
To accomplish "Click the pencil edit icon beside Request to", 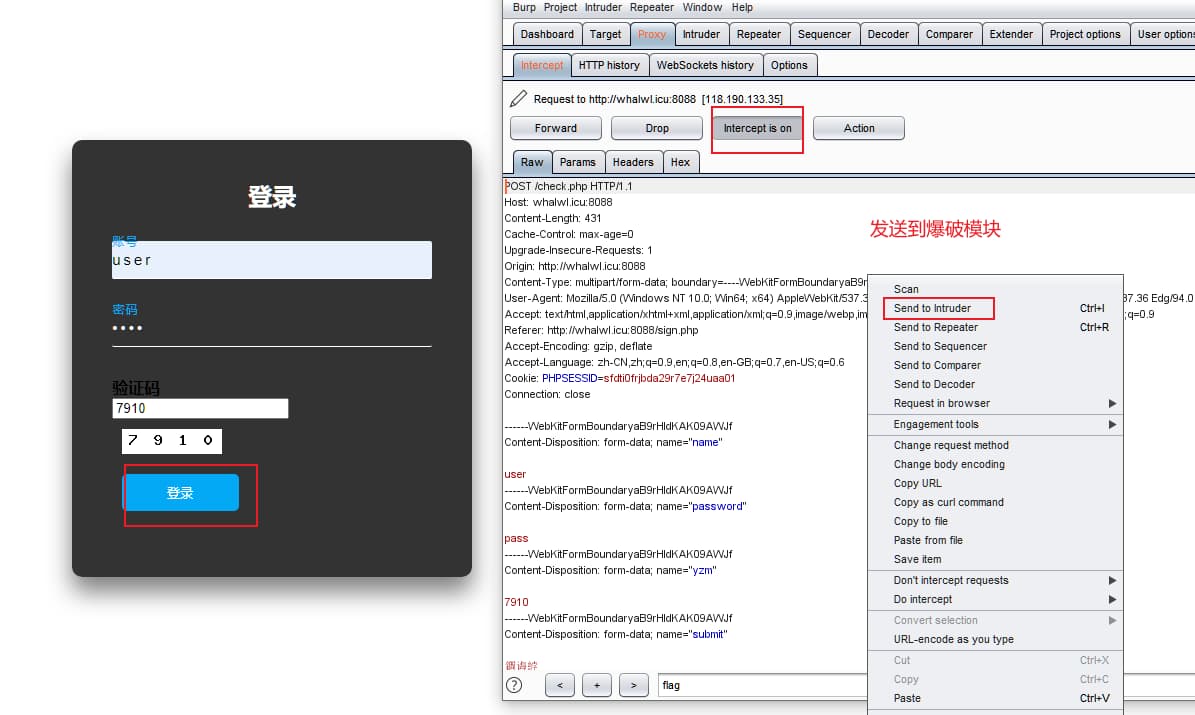I will tap(518, 98).
